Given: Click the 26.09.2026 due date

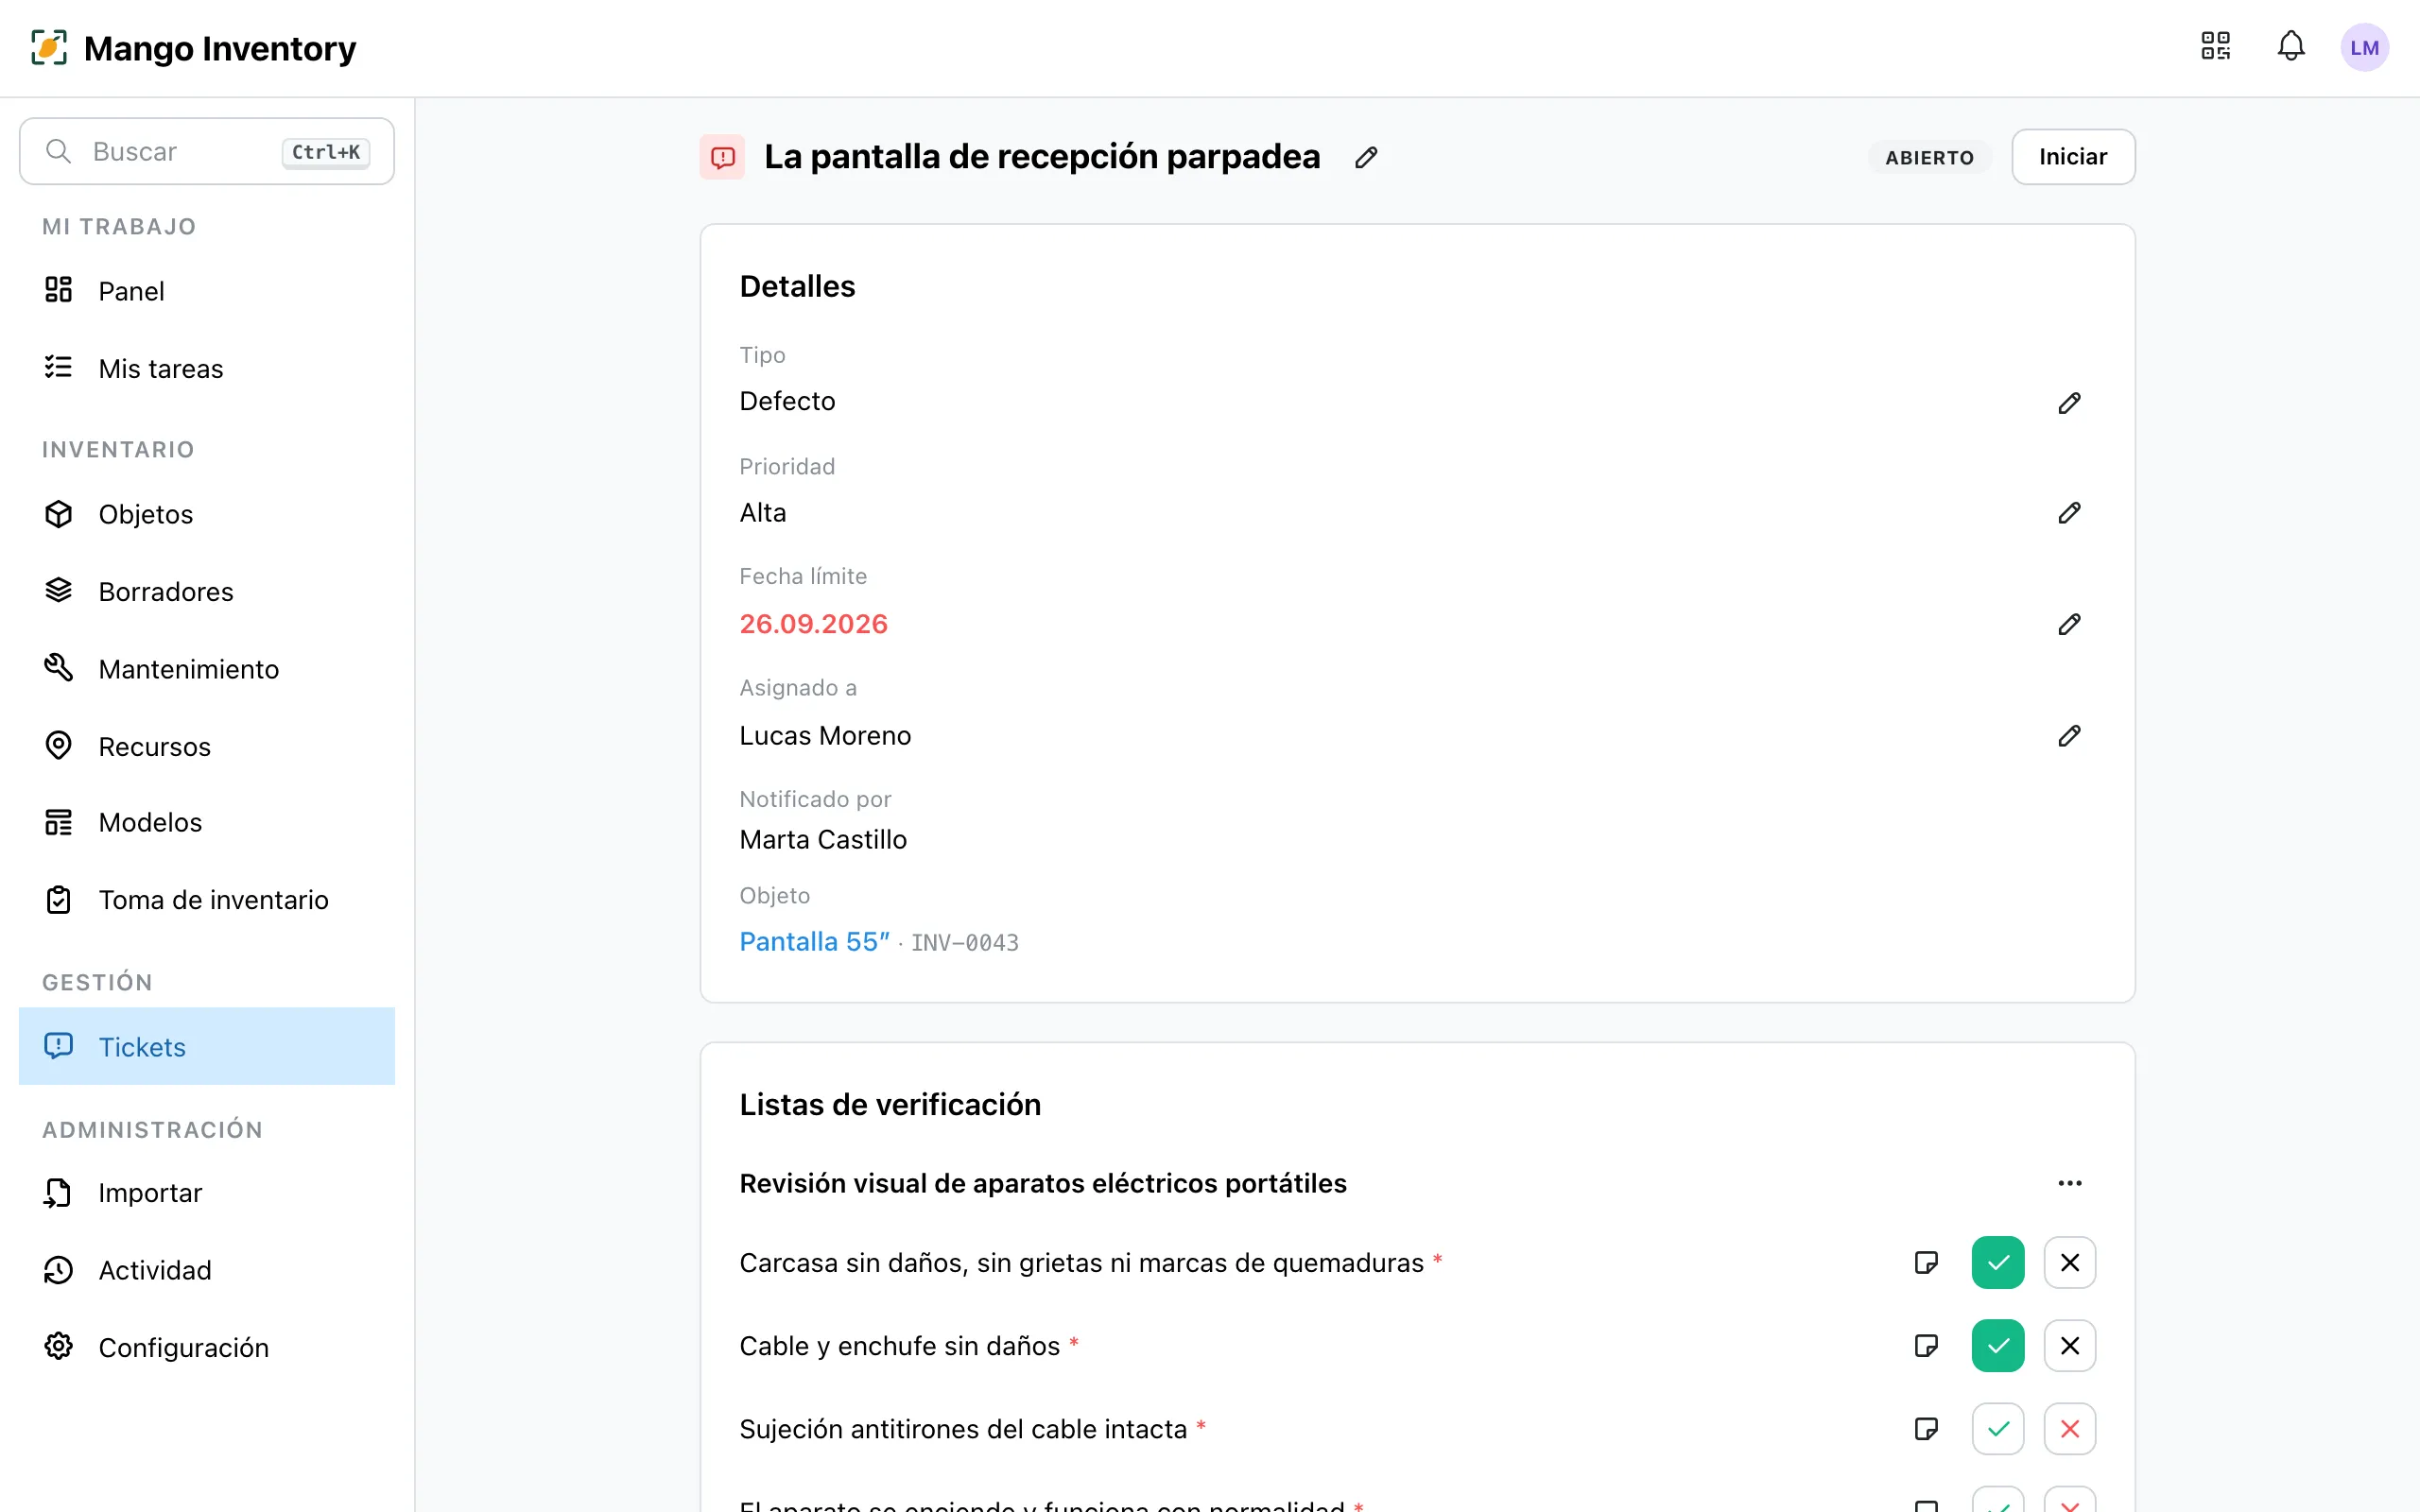Looking at the screenshot, I should 813,624.
